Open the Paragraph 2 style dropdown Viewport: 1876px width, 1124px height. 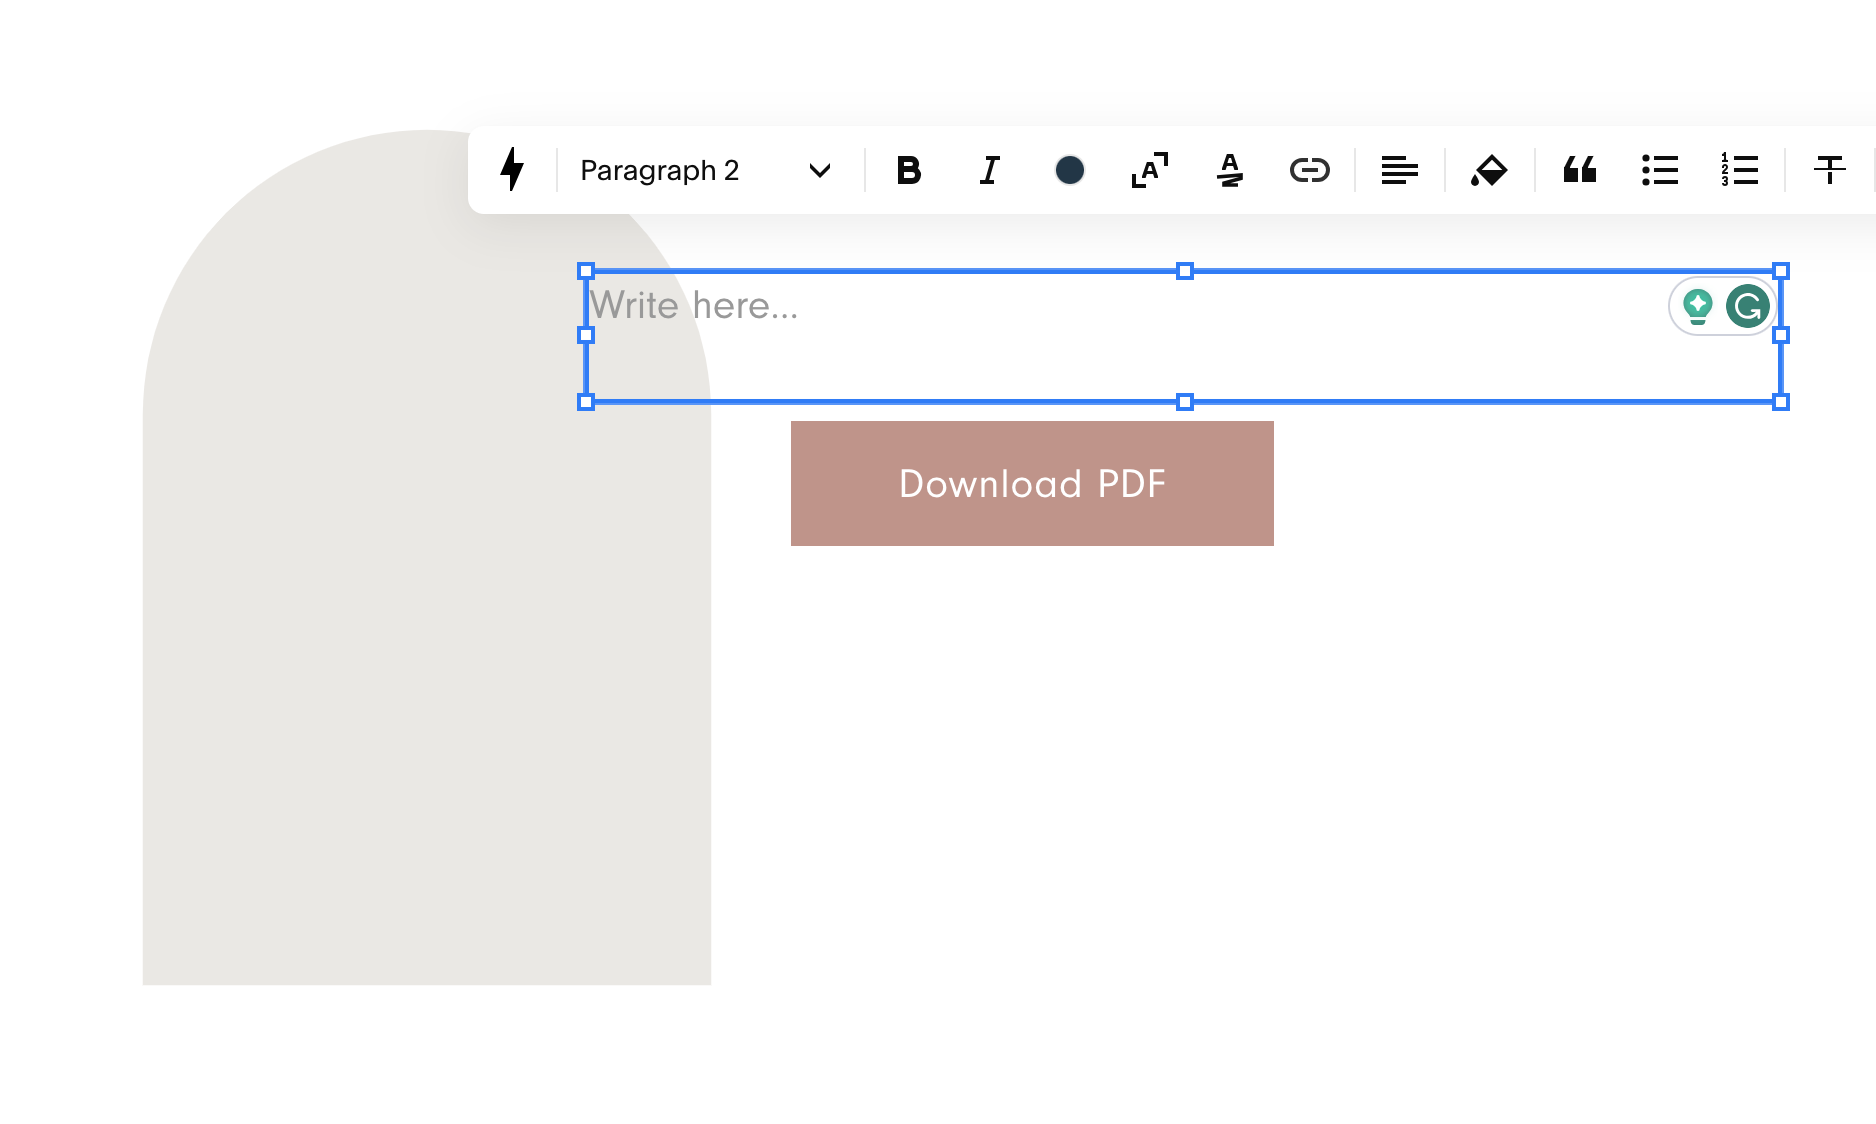[706, 170]
